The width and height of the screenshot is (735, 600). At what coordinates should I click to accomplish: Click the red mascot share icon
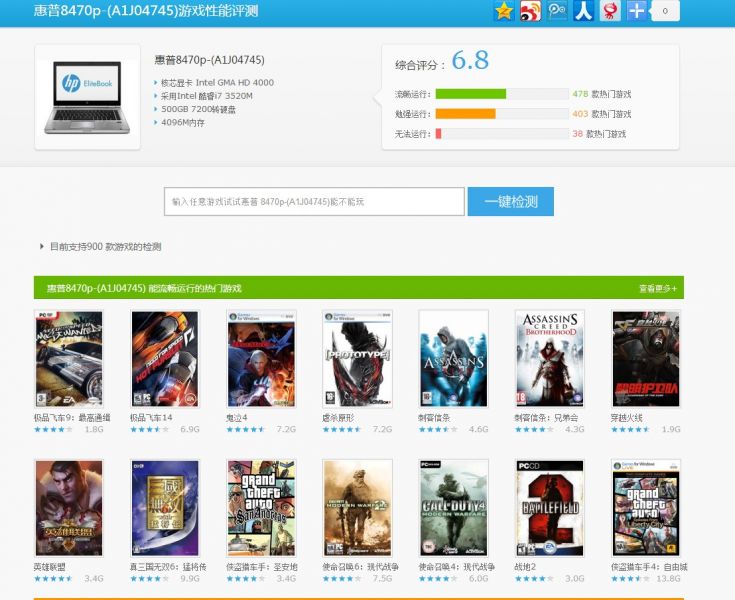(x=610, y=10)
